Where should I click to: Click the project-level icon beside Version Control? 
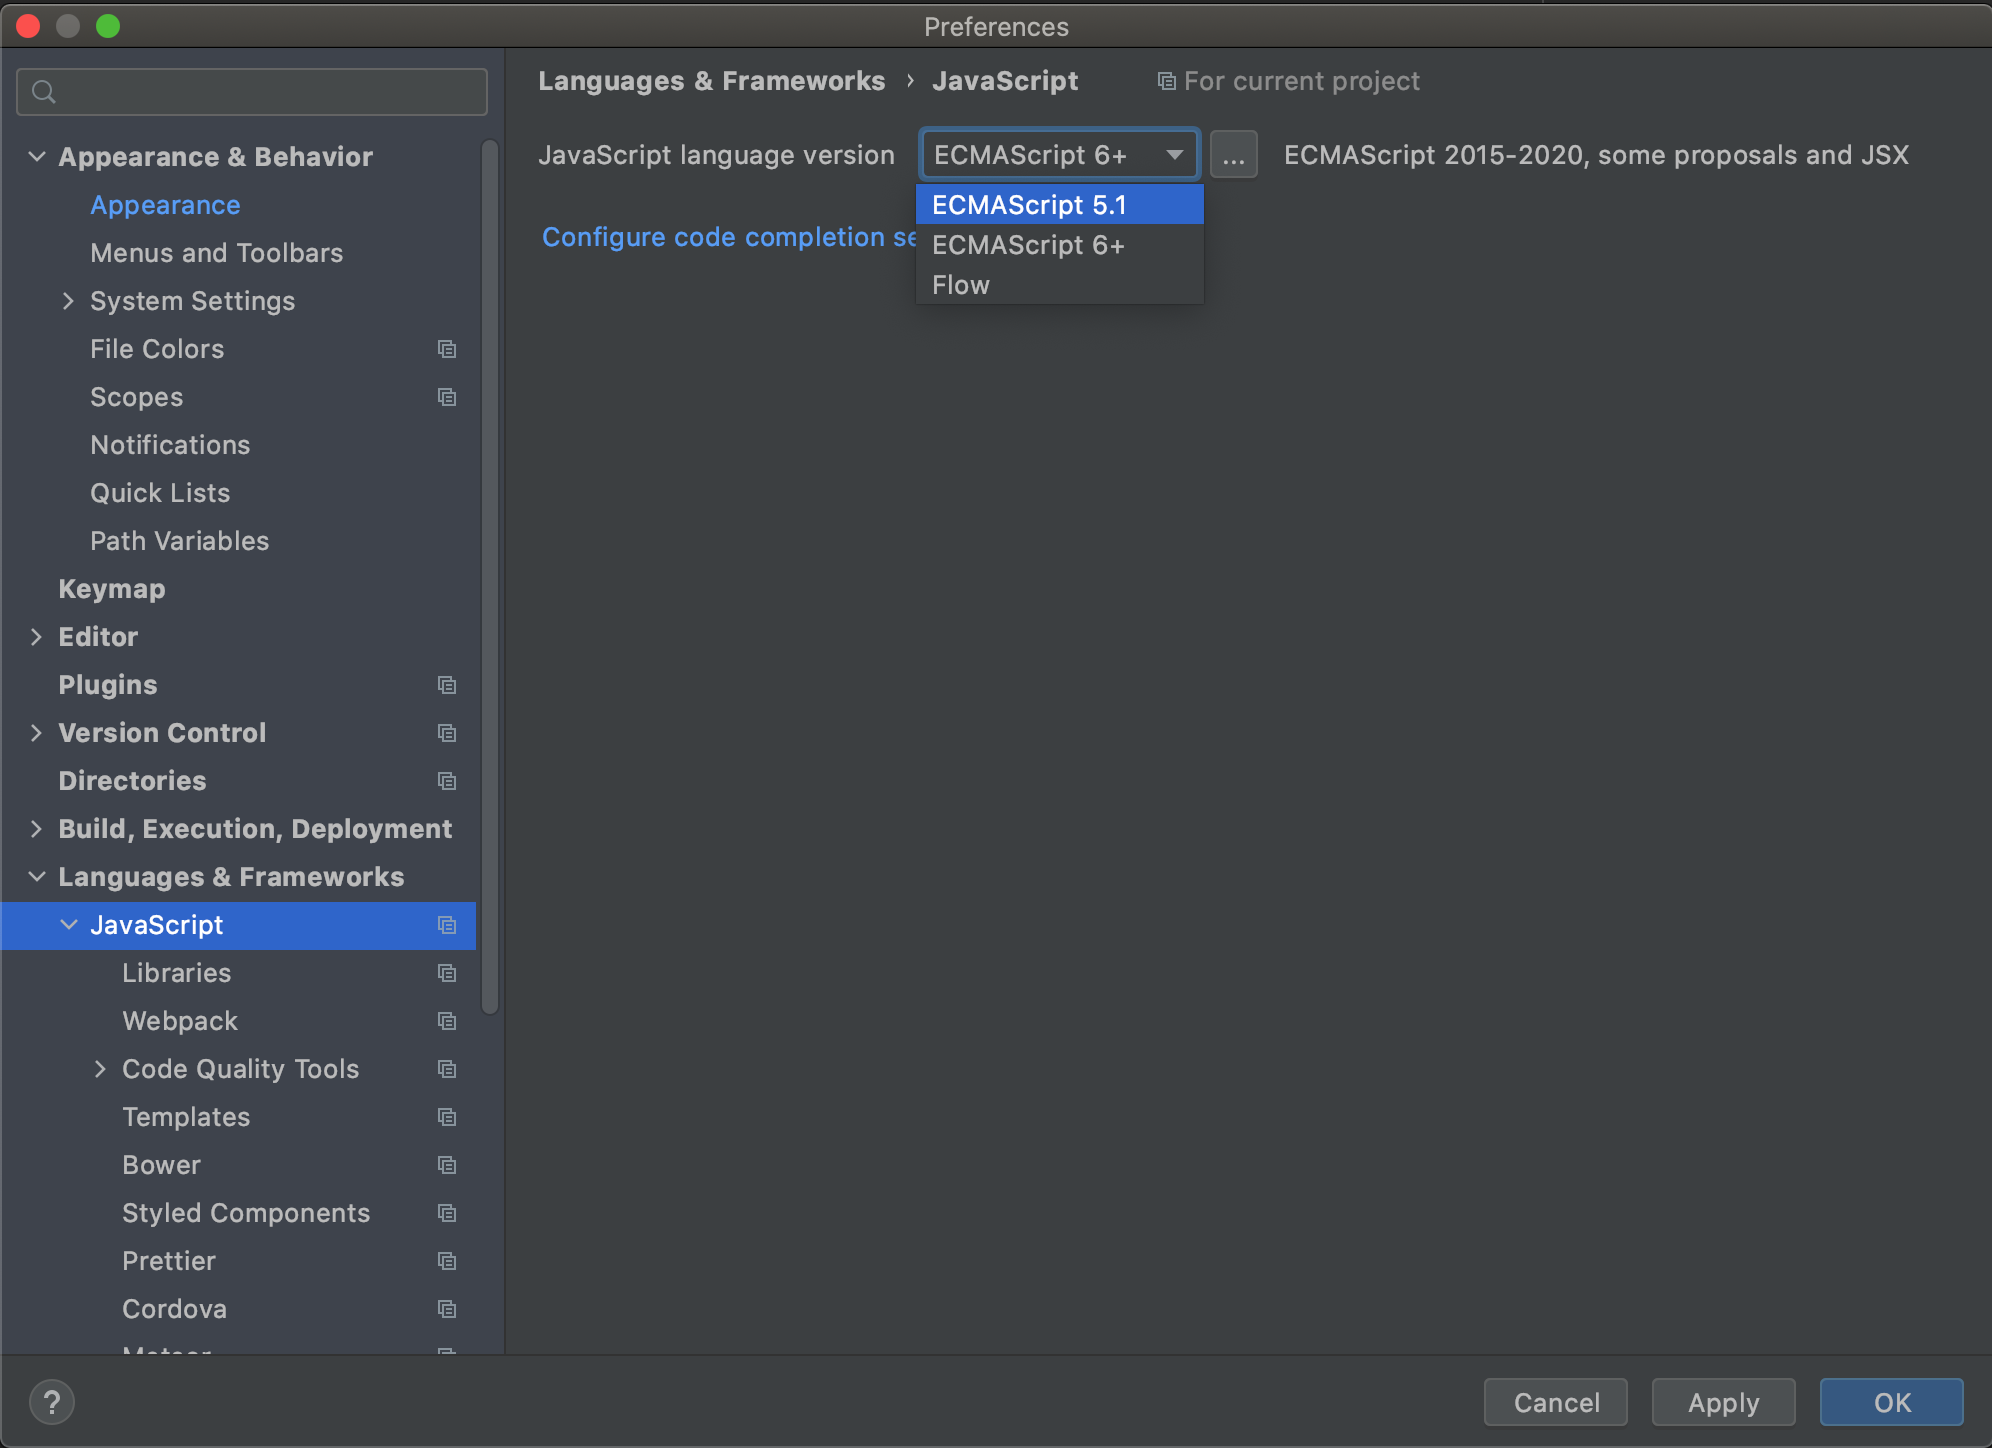tap(447, 733)
